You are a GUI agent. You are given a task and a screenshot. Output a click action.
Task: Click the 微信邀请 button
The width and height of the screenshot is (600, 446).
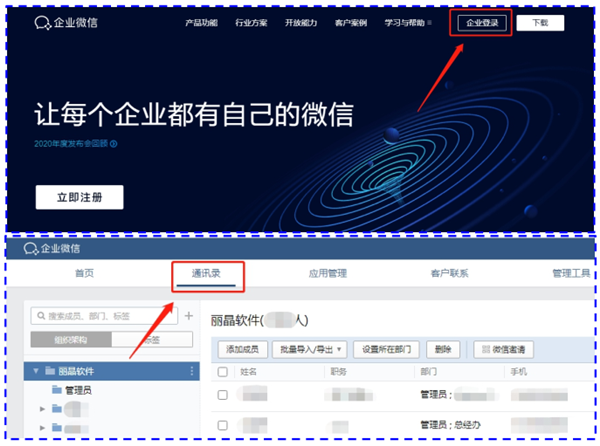(503, 349)
